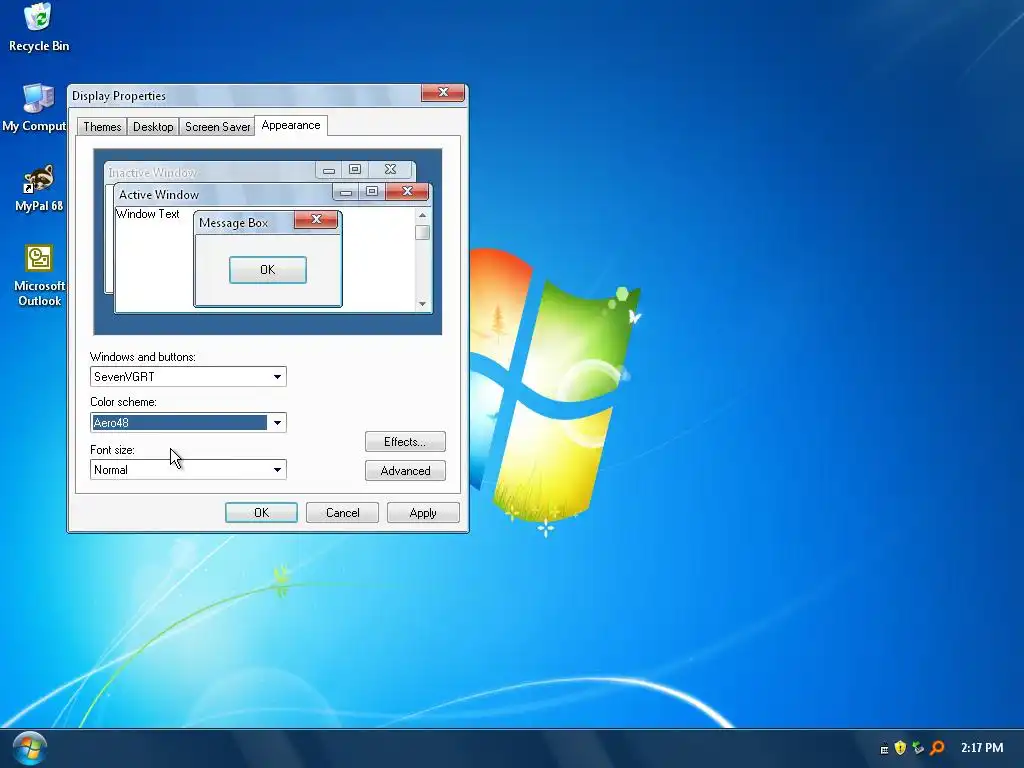Viewport: 1024px width, 768px height.
Task: Click the Active Window preview minimize button
Action: click(346, 192)
